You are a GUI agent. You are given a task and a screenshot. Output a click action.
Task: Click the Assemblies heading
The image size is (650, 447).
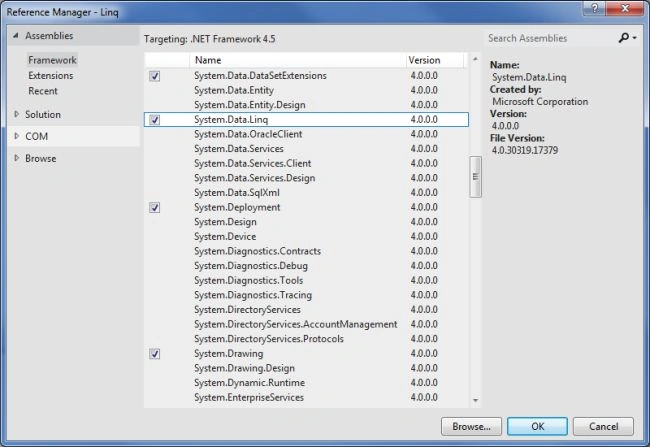[x=49, y=36]
